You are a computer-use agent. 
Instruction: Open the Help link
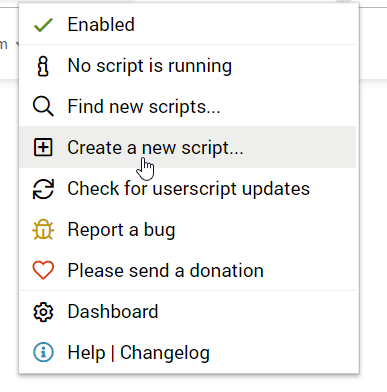coord(86,353)
